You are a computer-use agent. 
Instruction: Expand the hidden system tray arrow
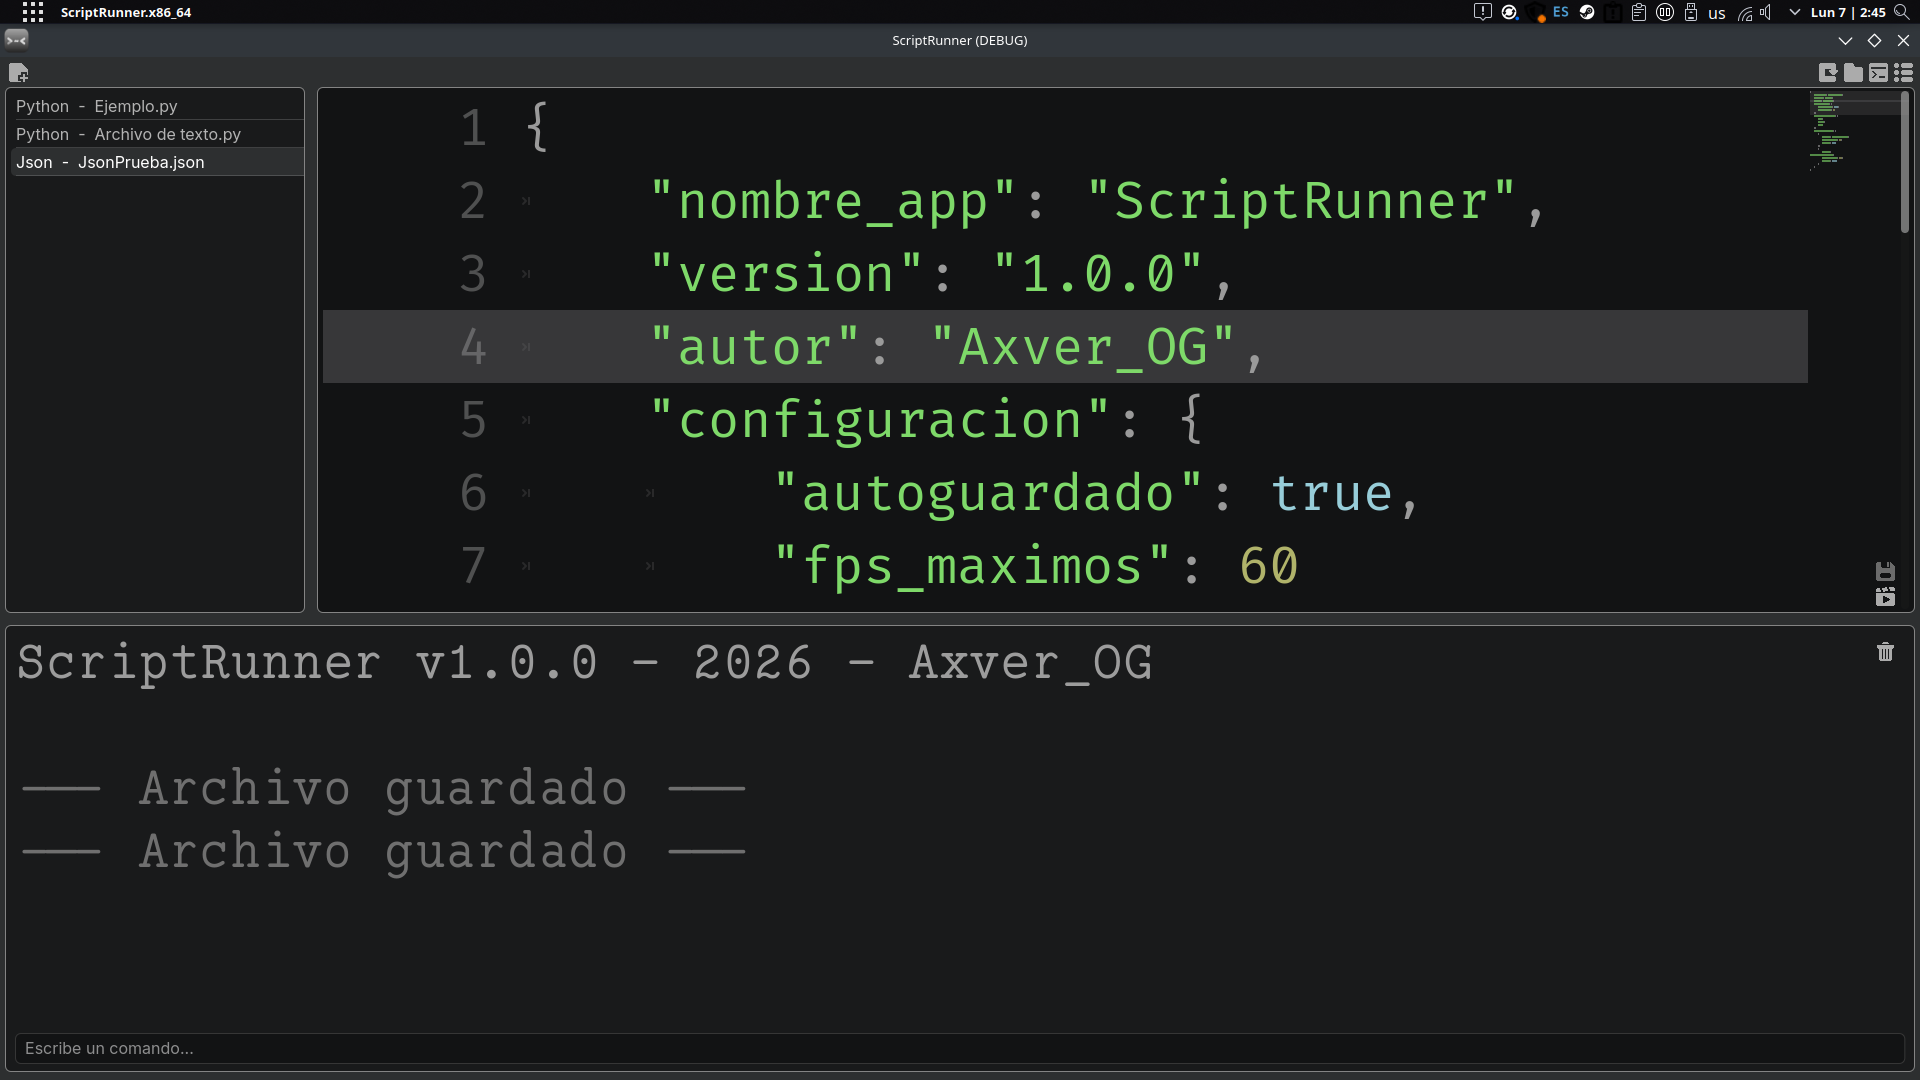1795,12
